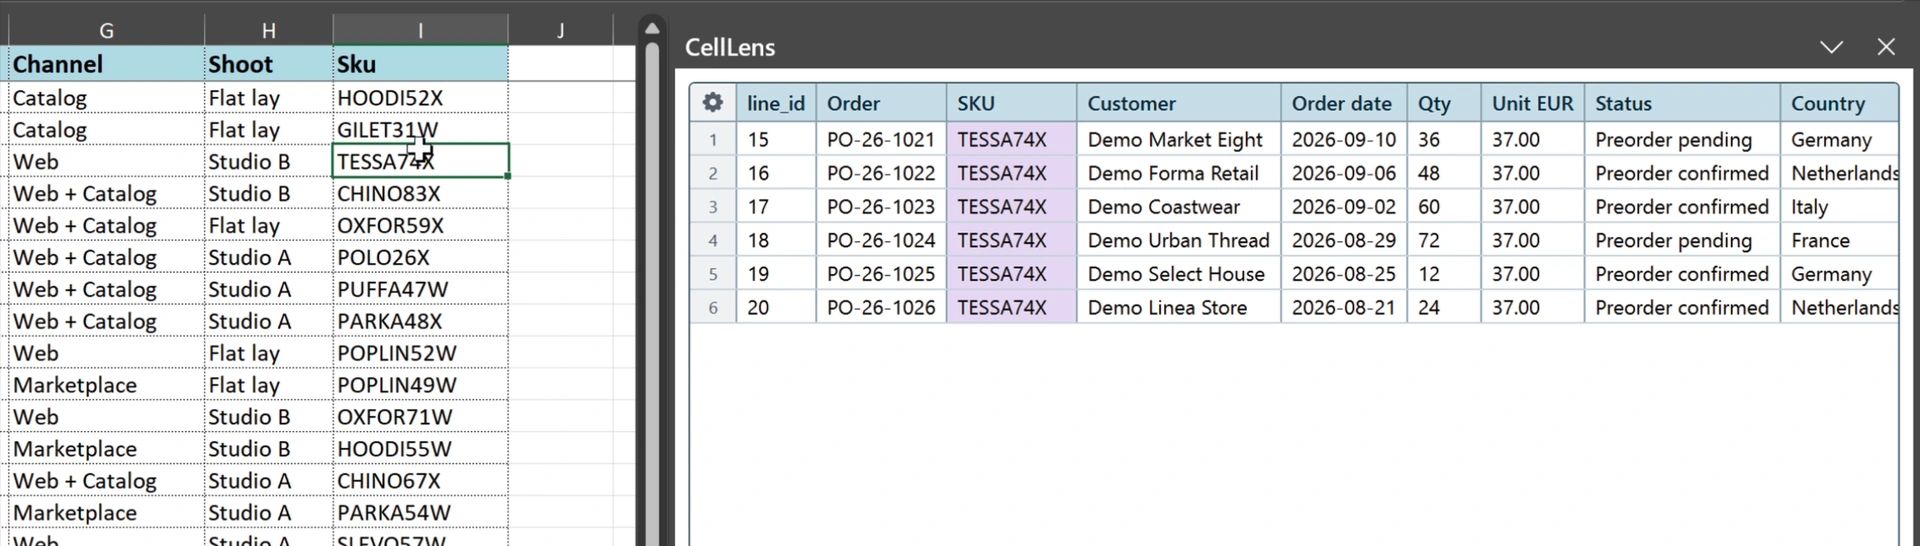Click order PO-26-1021

tap(881, 140)
